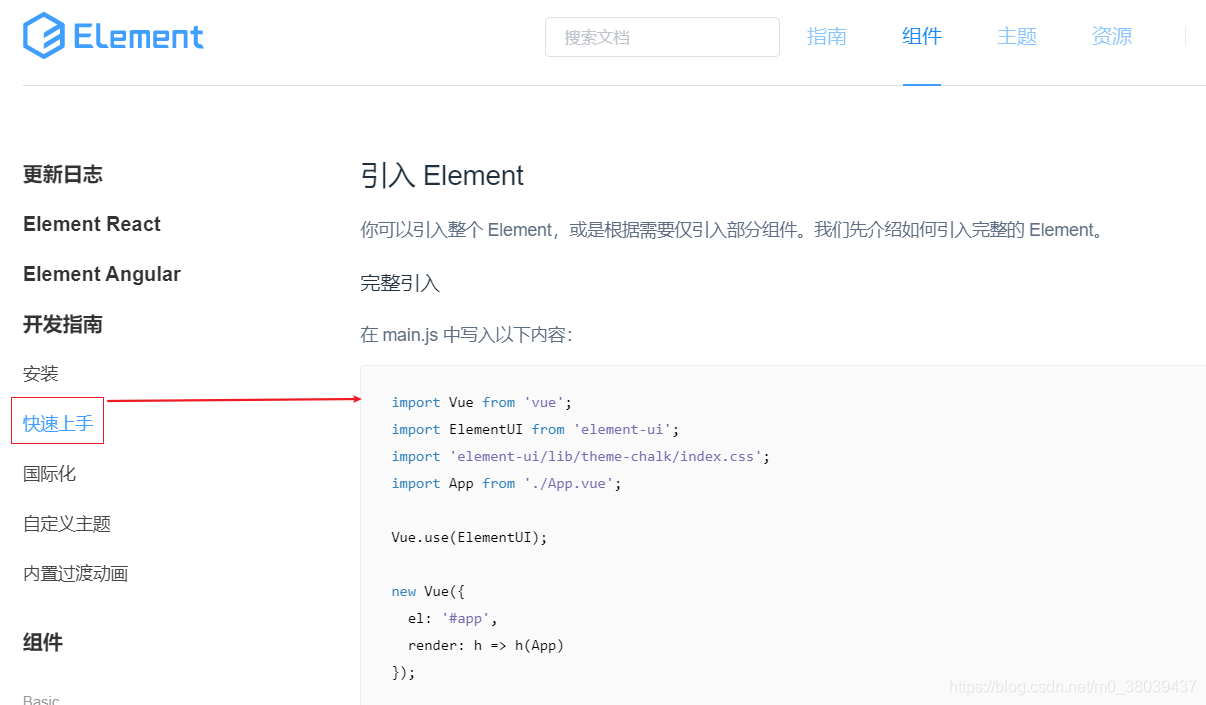Click the new Vue({ code line

pyautogui.click(x=428, y=591)
